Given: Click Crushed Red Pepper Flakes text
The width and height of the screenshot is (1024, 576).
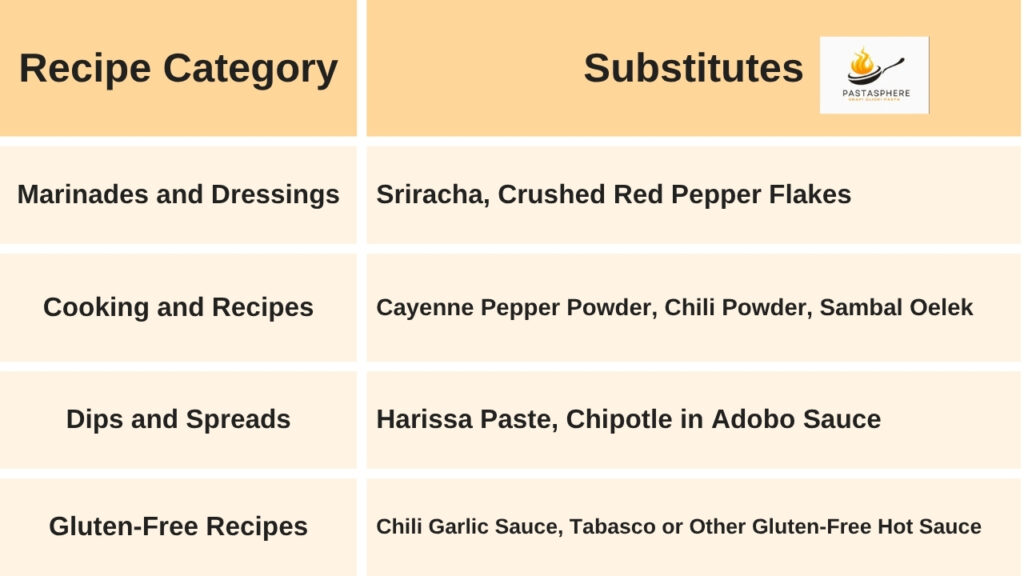Looking at the screenshot, I should point(675,195).
